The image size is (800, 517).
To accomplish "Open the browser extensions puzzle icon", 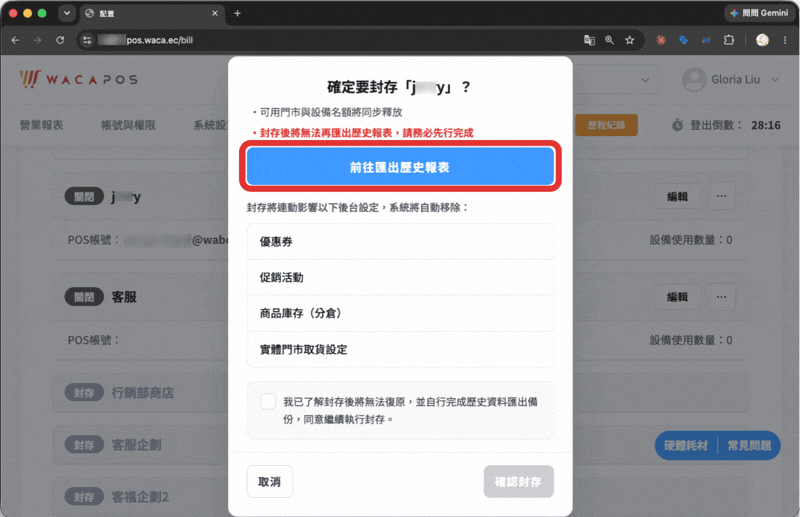I will pyautogui.click(x=729, y=40).
